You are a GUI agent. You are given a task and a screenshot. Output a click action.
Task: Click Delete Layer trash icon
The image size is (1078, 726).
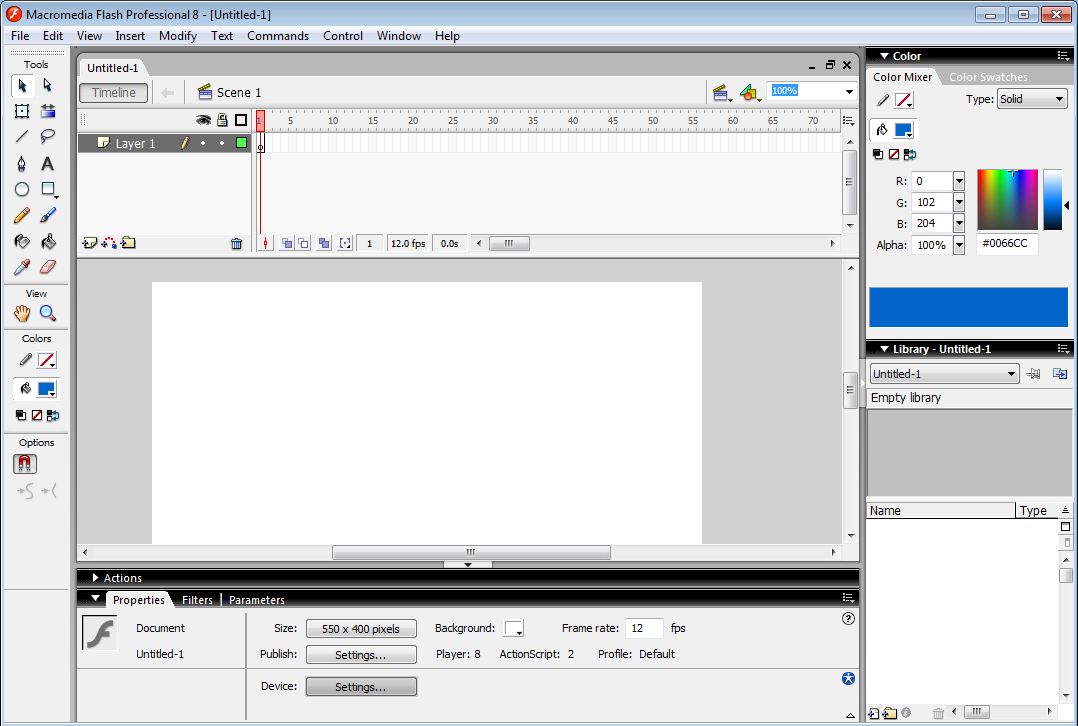236,243
